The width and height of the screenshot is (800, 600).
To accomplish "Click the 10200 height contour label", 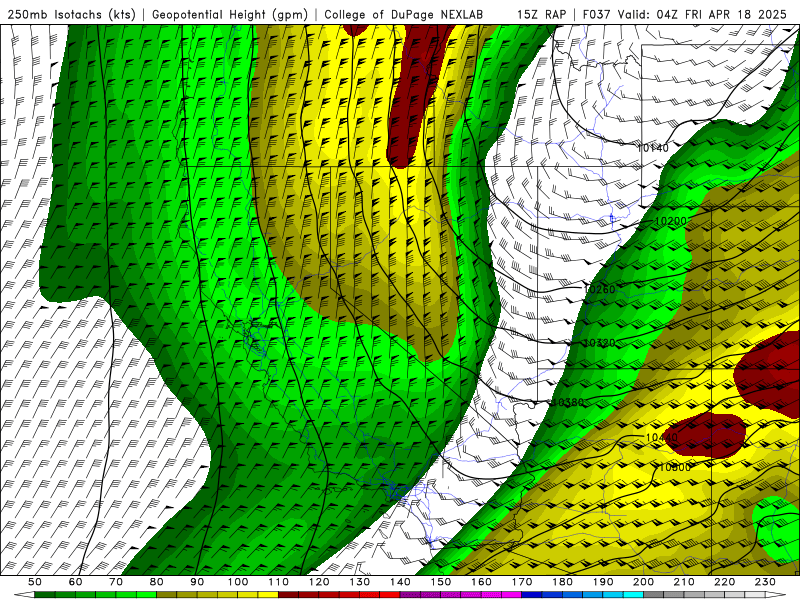I will pyautogui.click(x=670, y=221).
